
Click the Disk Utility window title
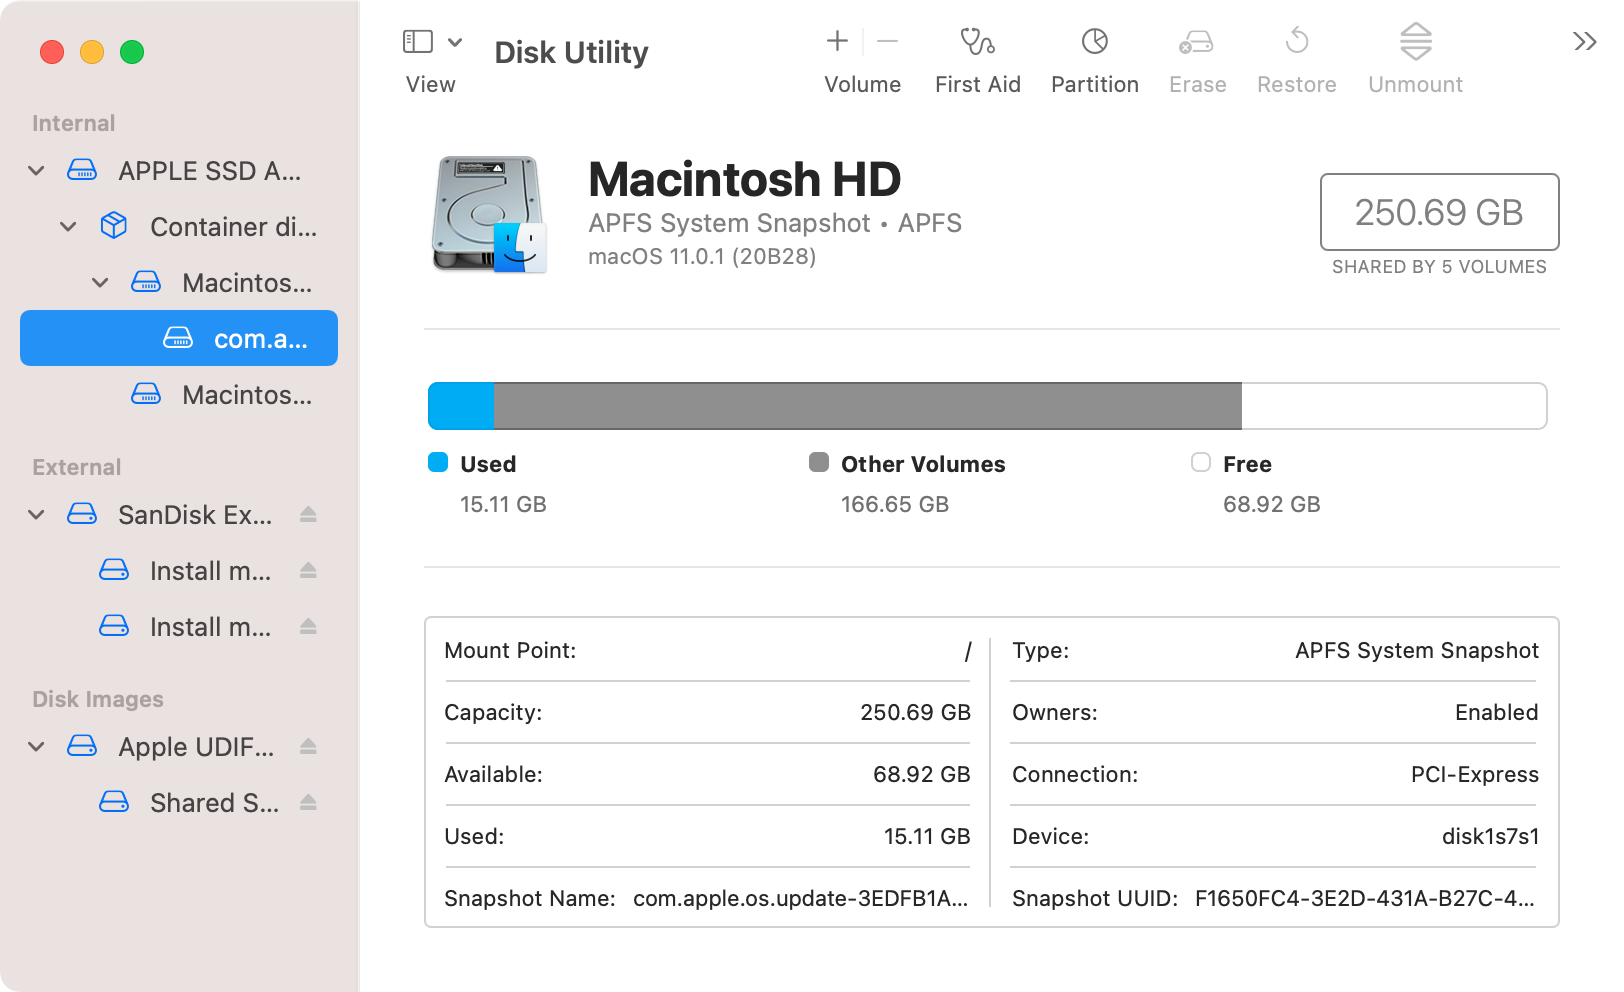[x=571, y=52]
